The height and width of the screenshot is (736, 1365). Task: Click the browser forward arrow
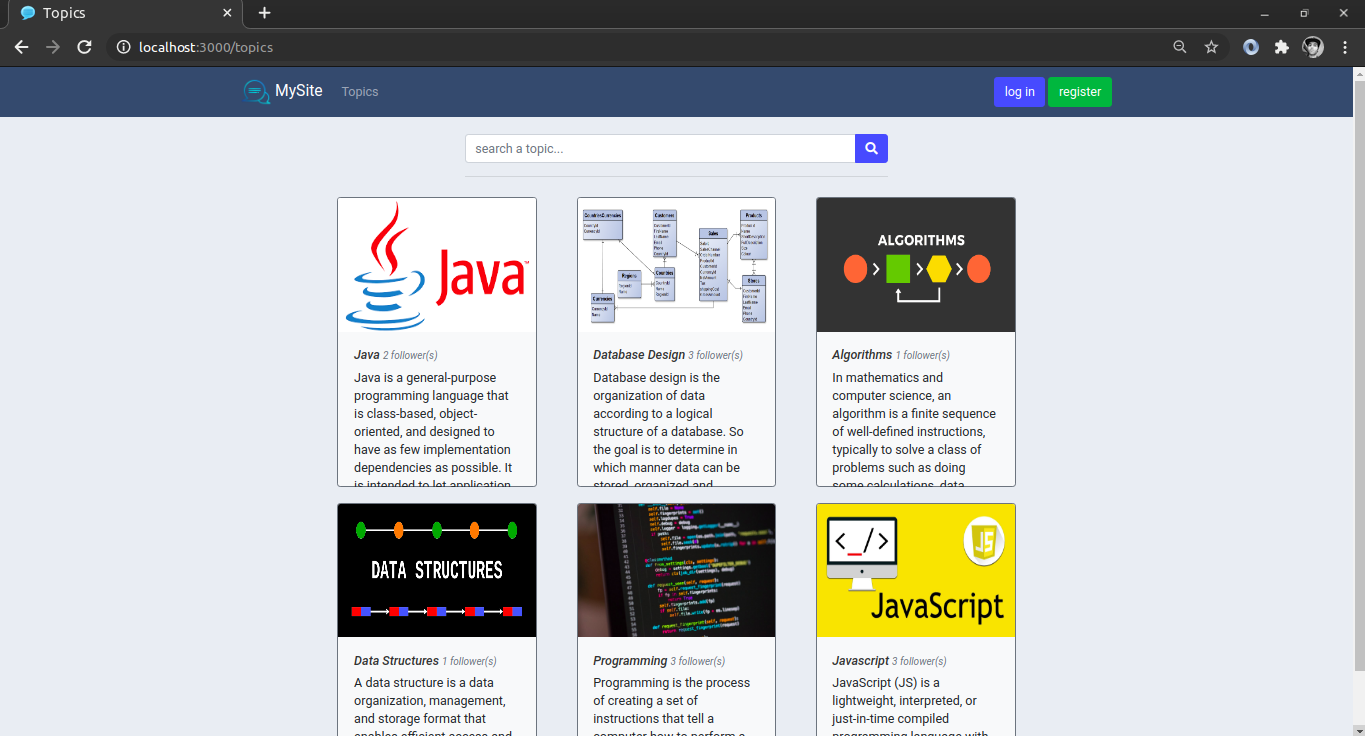53,47
